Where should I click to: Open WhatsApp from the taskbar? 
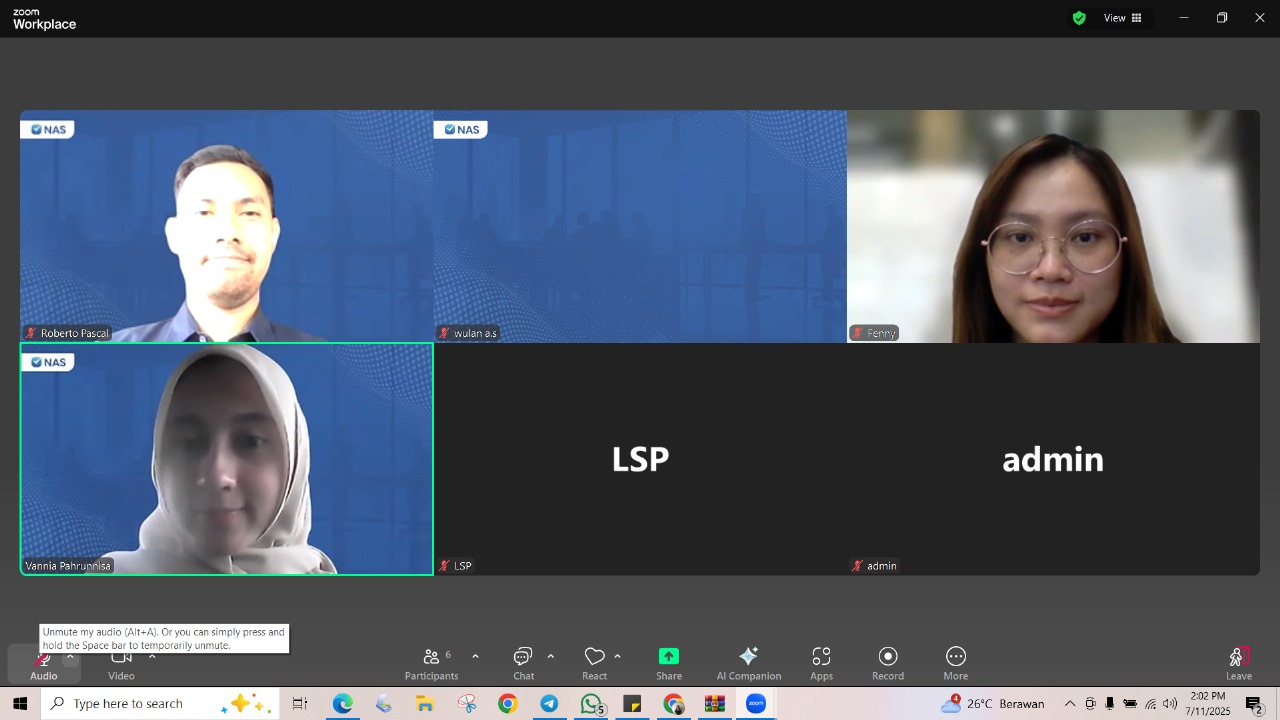pos(591,704)
